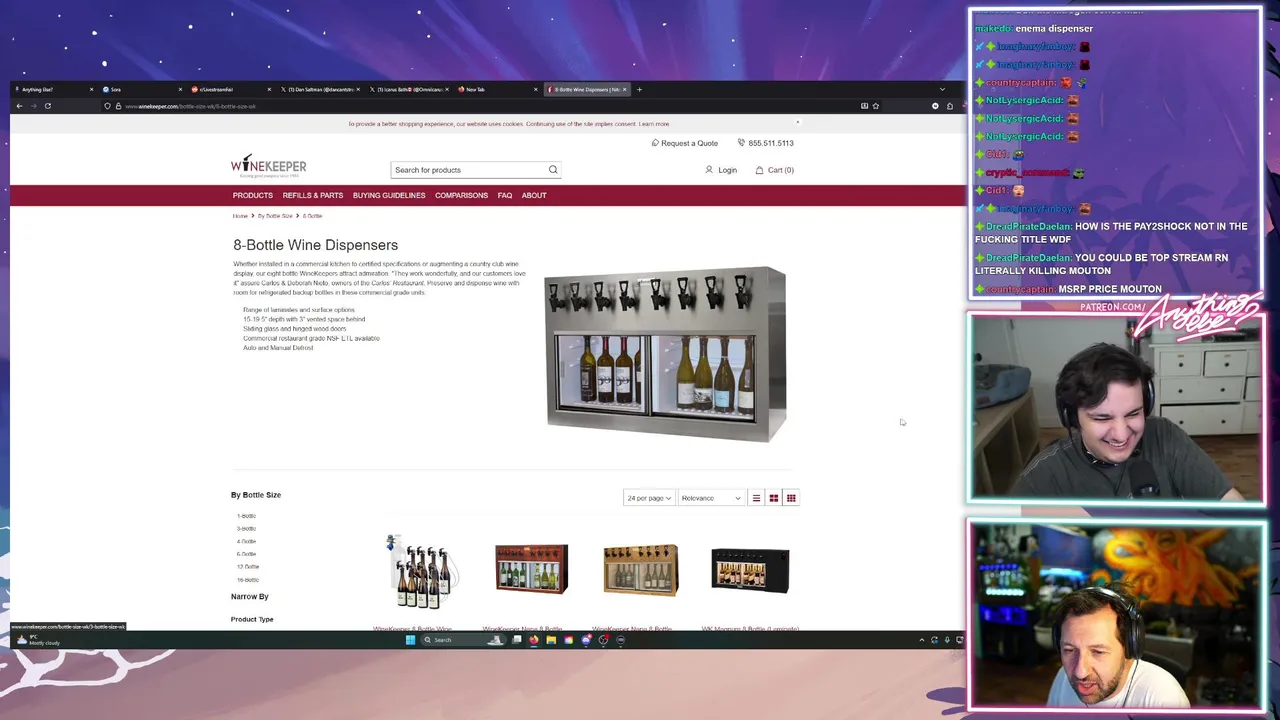Open the COMPARISONS menu
Image resolution: width=1280 pixels, height=720 pixels.
pos(461,196)
